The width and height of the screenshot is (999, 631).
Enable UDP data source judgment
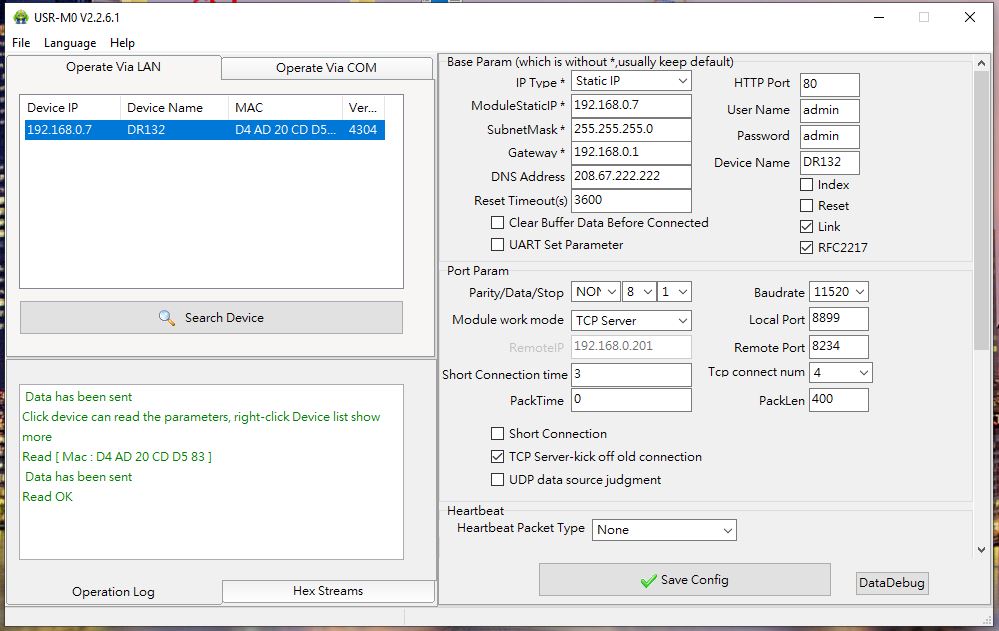(x=498, y=480)
